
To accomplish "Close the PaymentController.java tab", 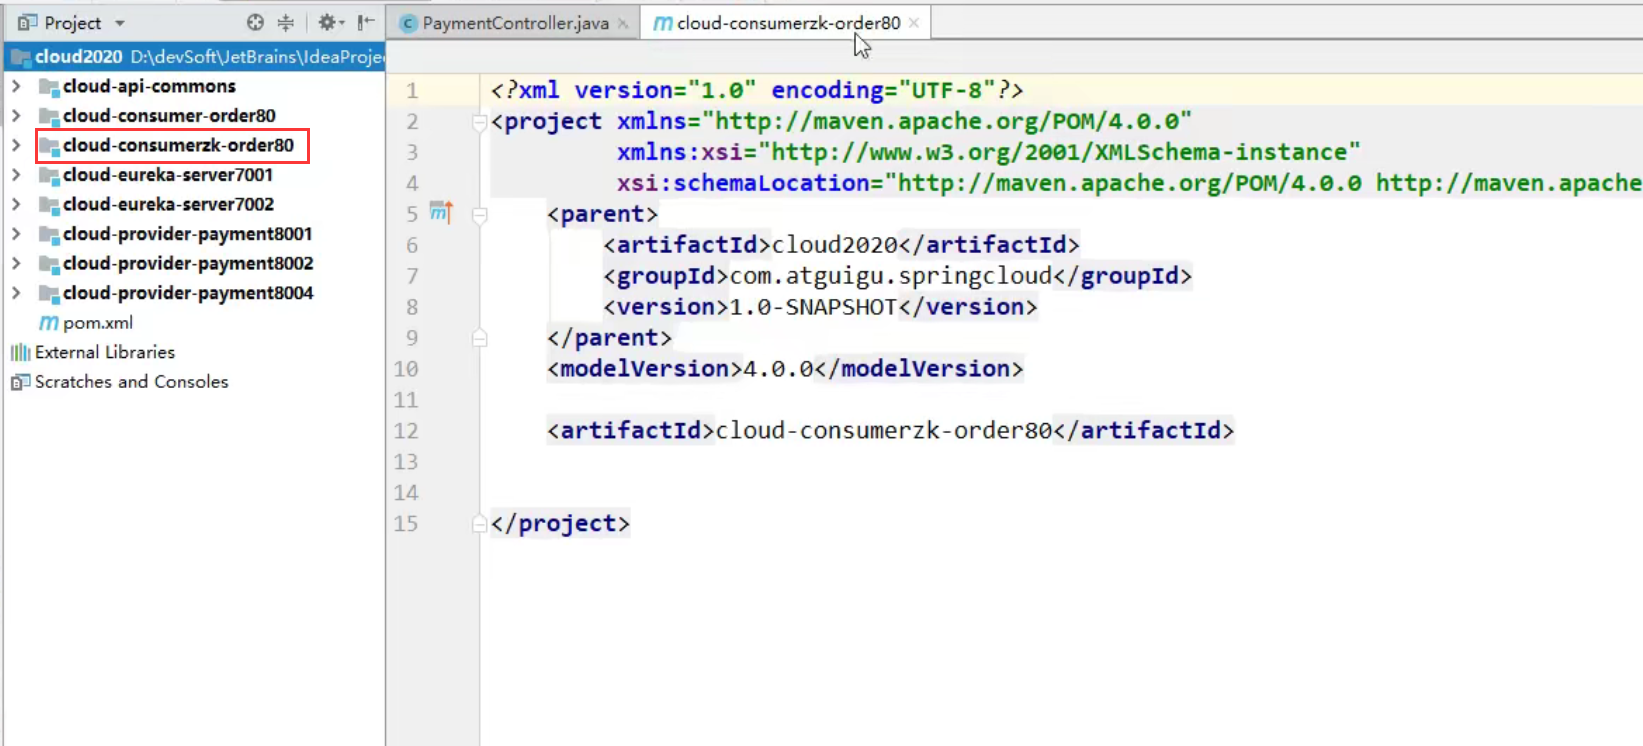I will point(623,23).
